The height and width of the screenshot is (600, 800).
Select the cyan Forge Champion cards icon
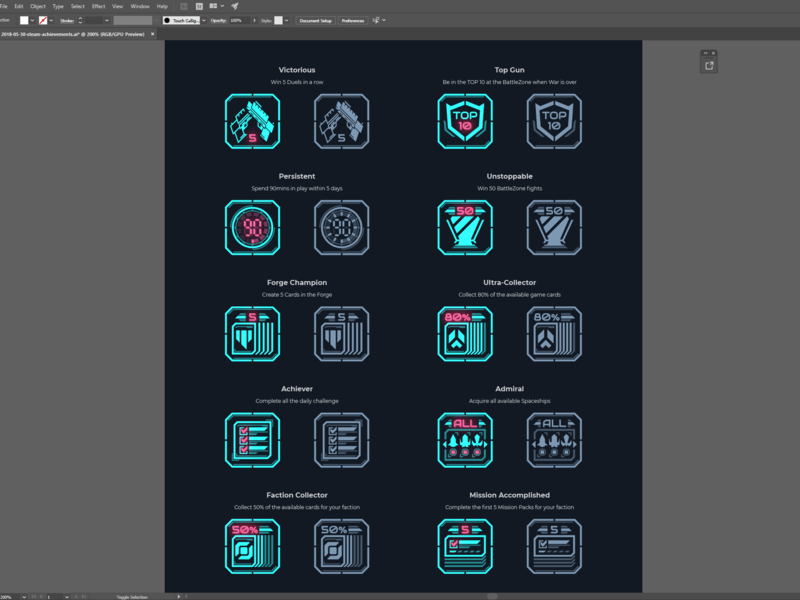point(253,334)
